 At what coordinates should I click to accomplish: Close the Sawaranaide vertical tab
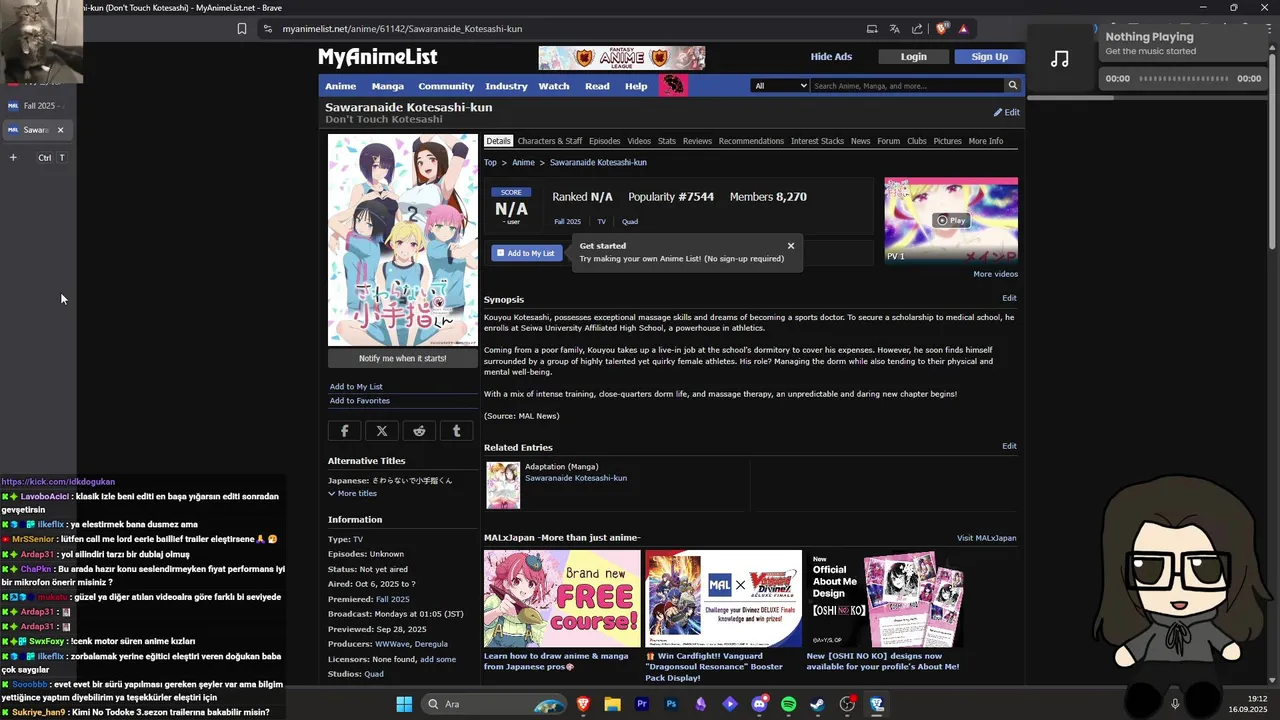[x=60, y=130]
